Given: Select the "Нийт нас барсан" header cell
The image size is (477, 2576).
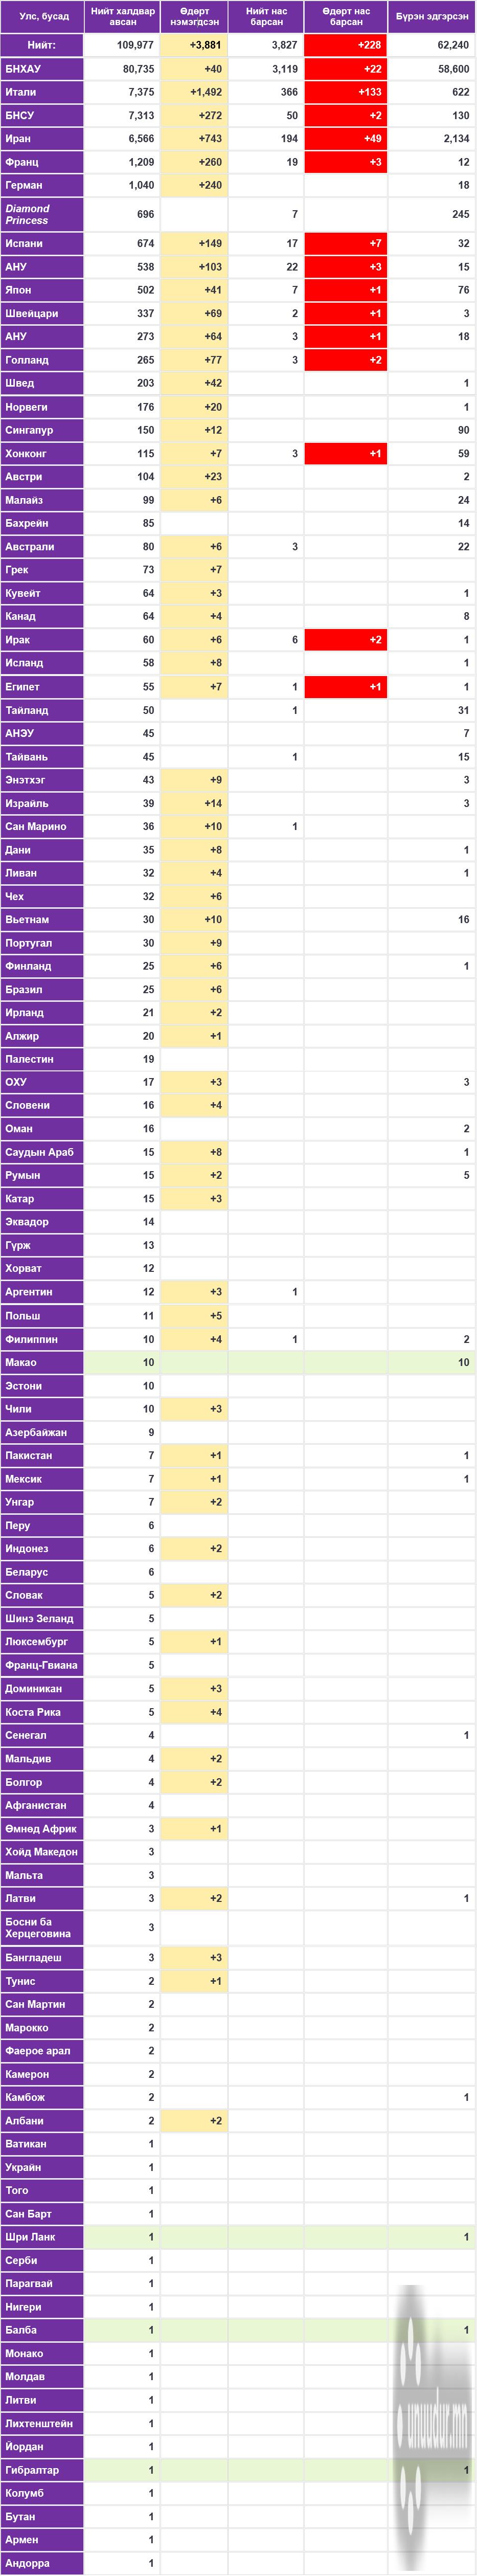Looking at the screenshot, I should (x=266, y=17).
